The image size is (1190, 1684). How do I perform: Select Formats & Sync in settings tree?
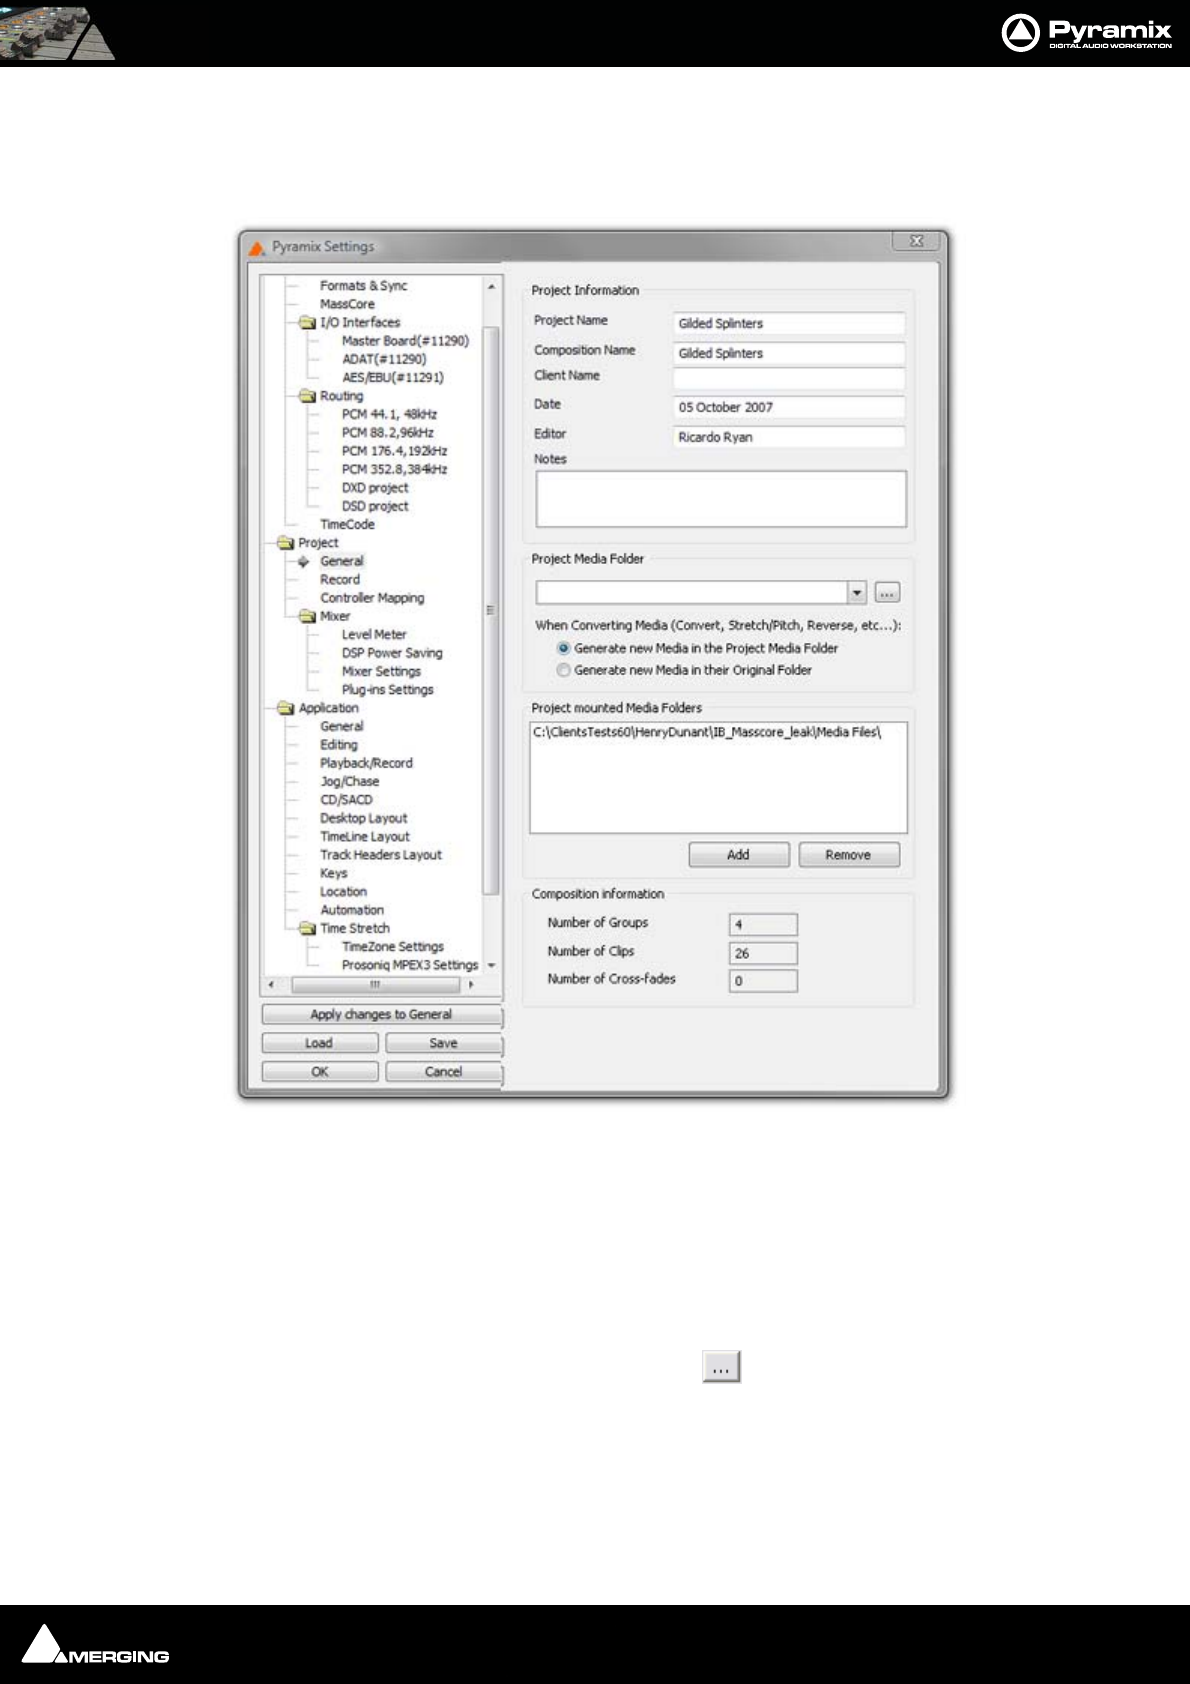[x=363, y=286]
